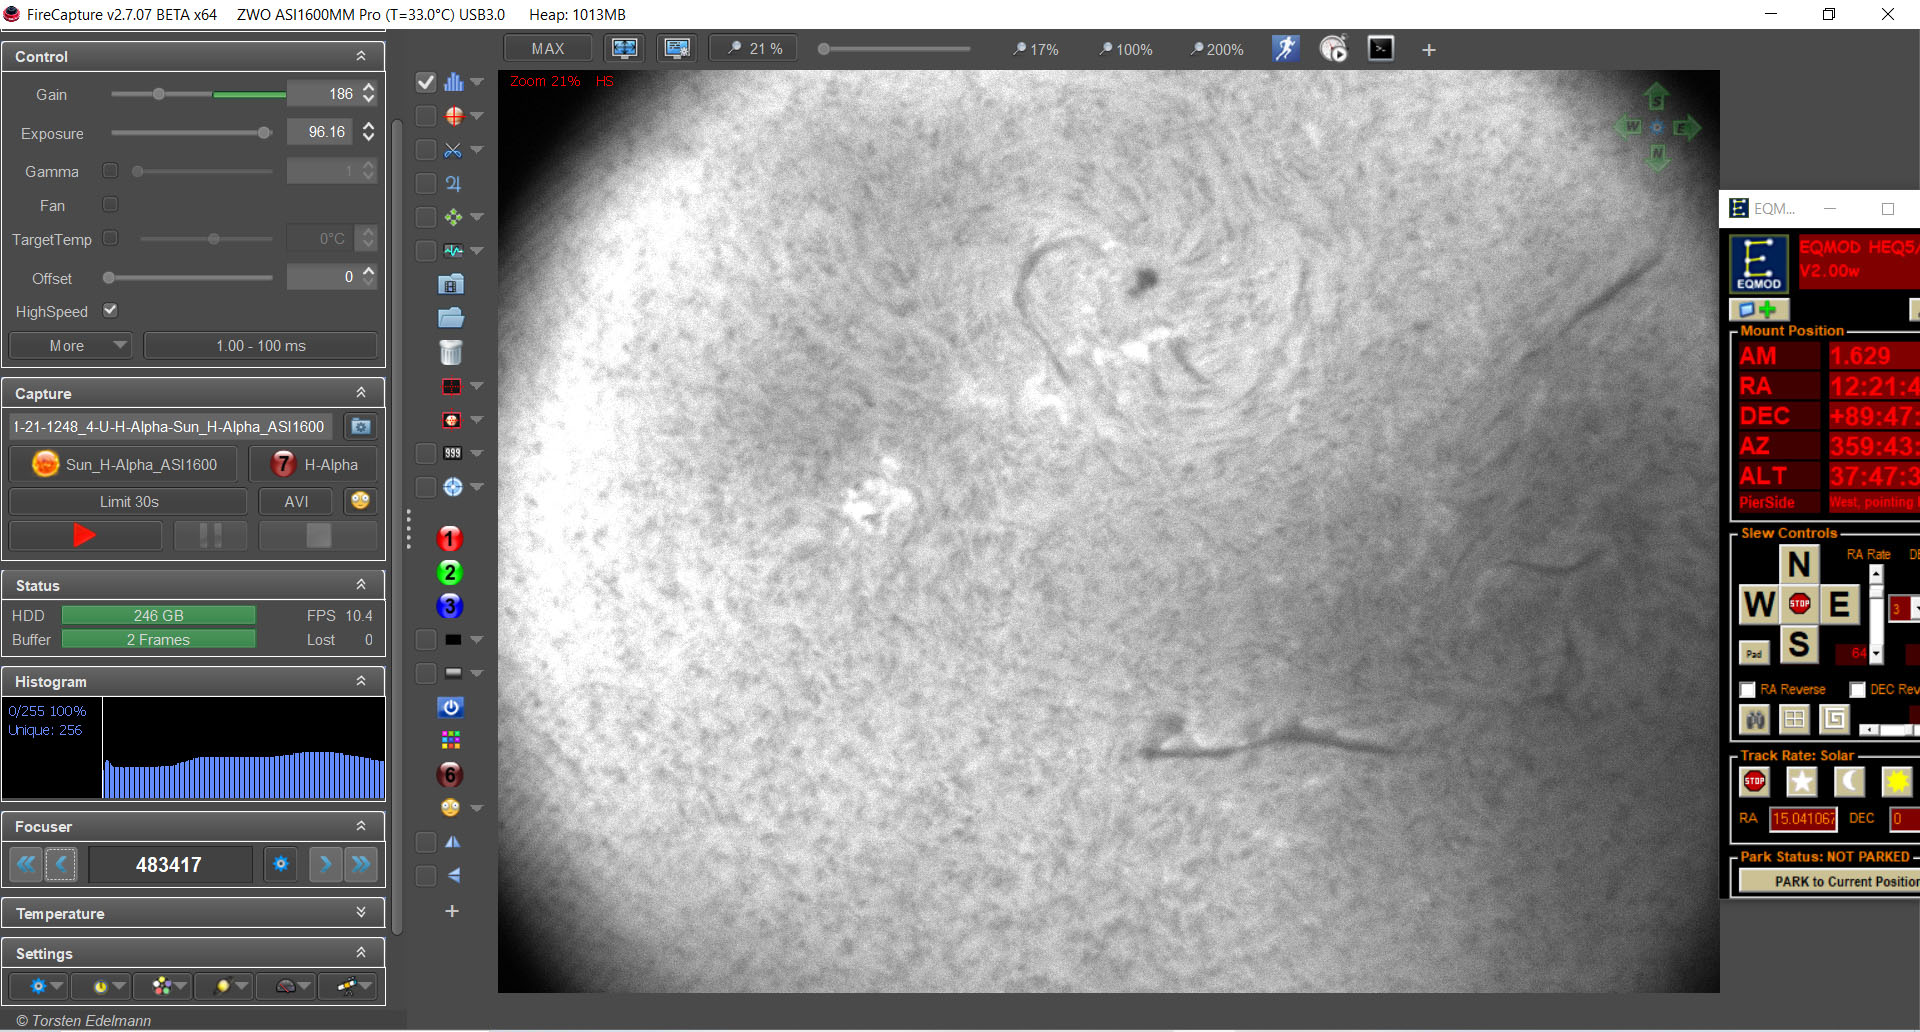The width and height of the screenshot is (1920, 1032).
Task: Select the scissors cutout tool icon
Action: click(453, 150)
